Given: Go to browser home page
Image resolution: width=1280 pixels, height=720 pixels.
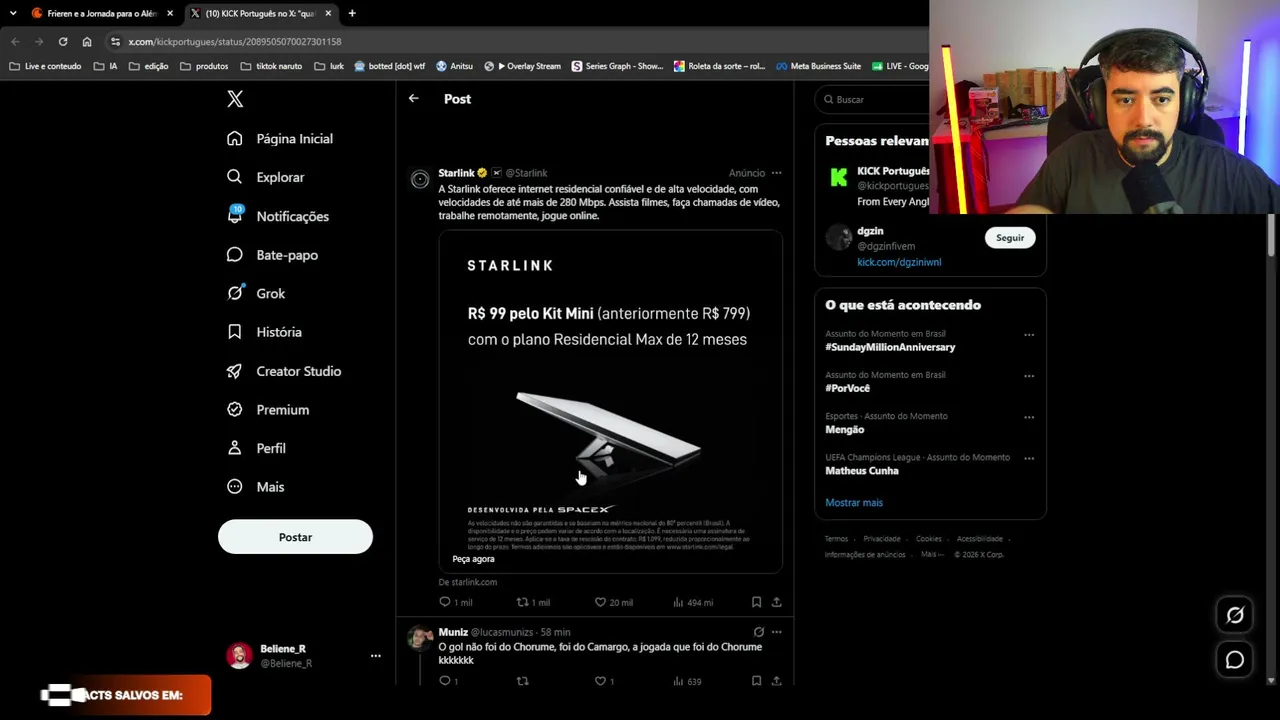Looking at the screenshot, I should click(87, 41).
